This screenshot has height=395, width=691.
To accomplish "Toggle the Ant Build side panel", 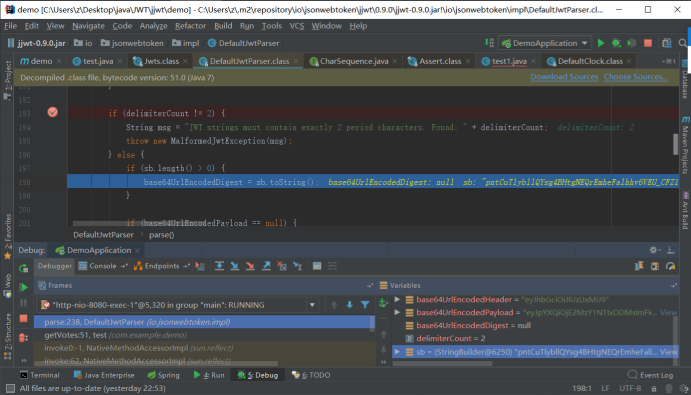I will pos(685,210).
